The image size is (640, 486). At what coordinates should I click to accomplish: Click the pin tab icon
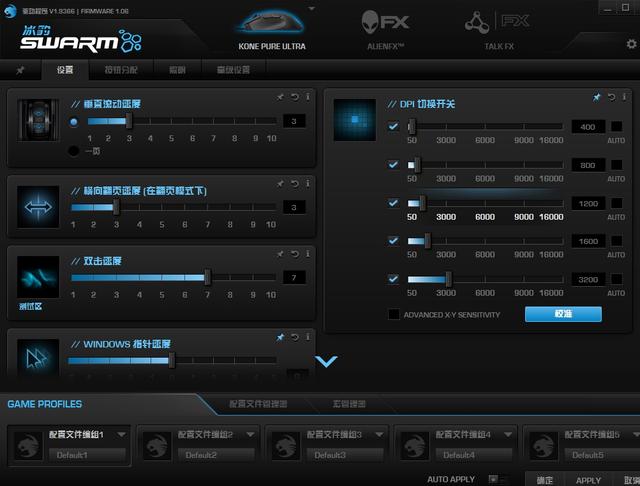pos(20,70)
